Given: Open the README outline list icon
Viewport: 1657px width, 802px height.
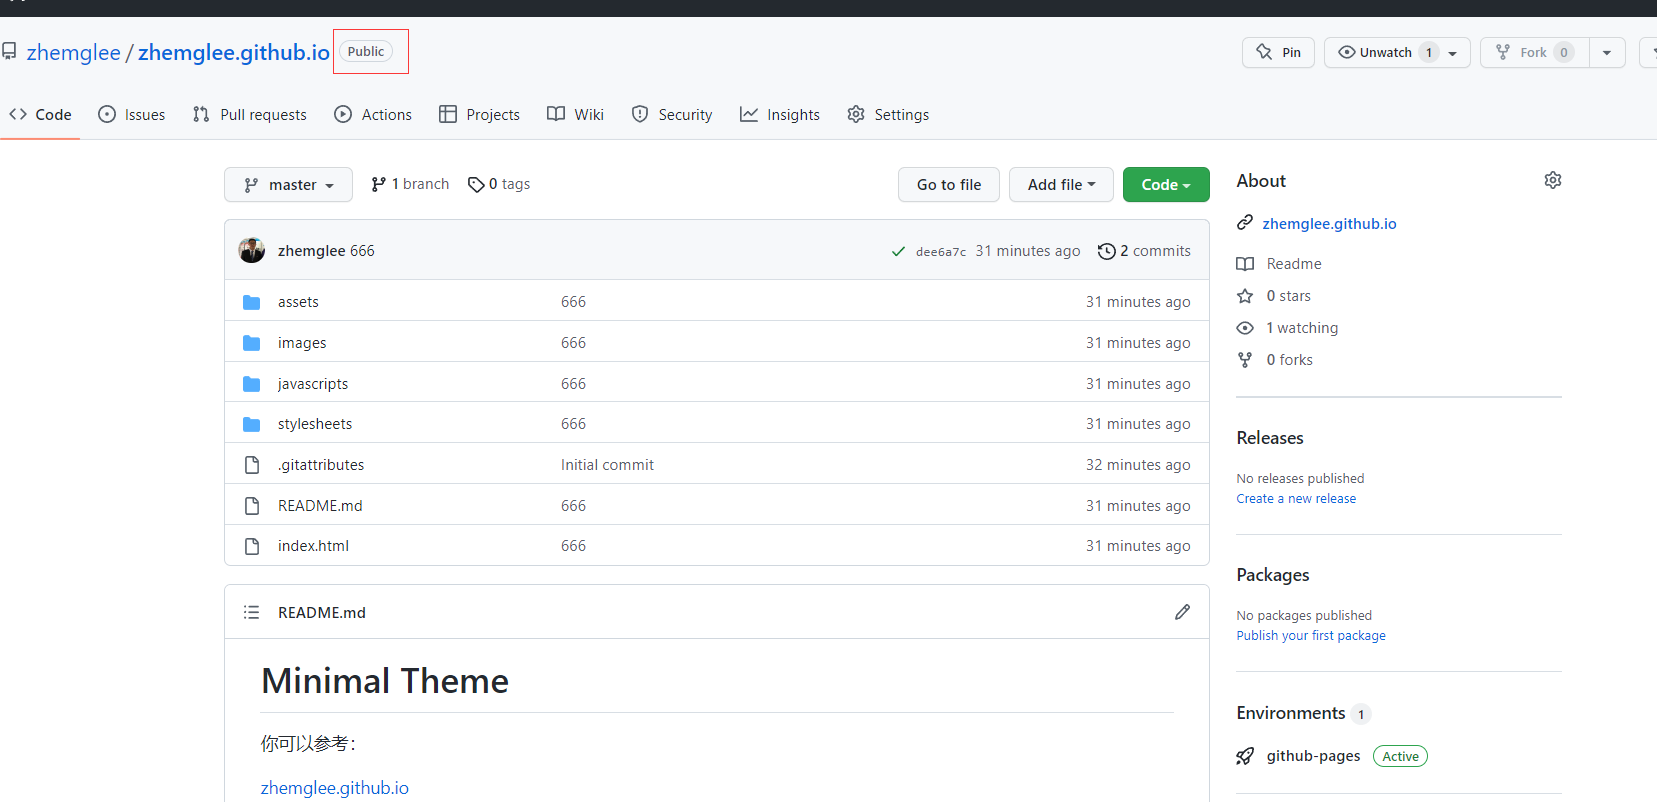Looking at the screenshot, I should click(251, 612).
